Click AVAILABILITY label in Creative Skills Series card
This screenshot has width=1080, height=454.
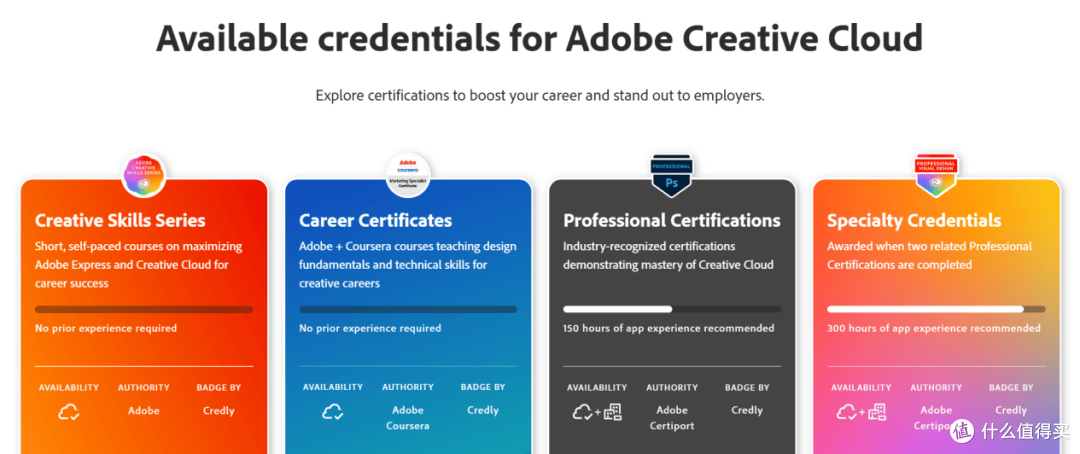[x=69, y=388]
